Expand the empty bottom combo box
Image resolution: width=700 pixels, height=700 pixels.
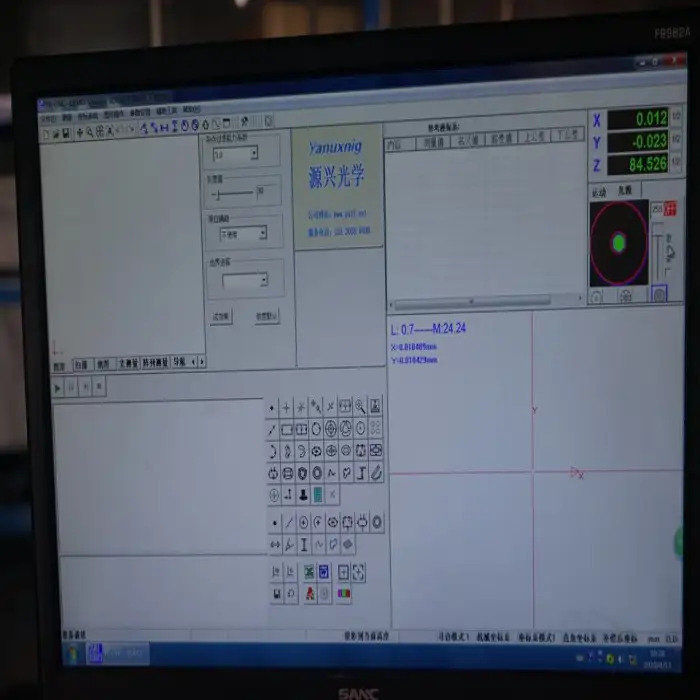263,281
